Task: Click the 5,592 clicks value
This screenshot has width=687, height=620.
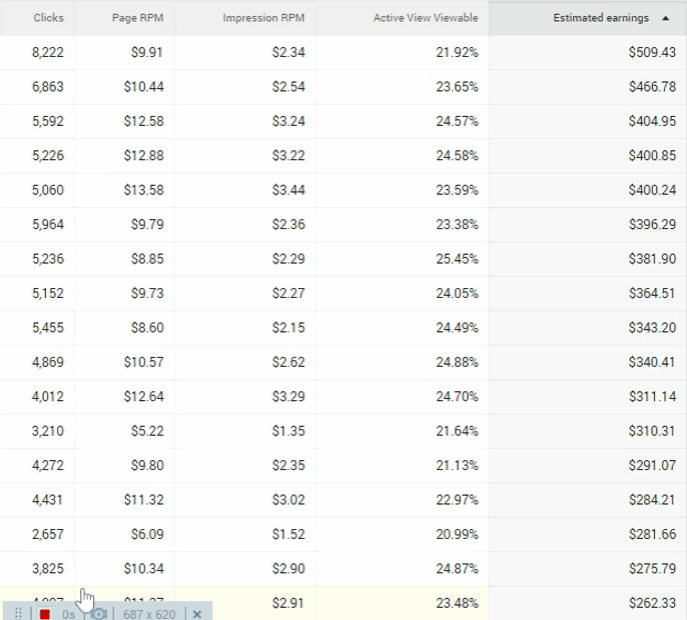Action: (x=48, y=121)
